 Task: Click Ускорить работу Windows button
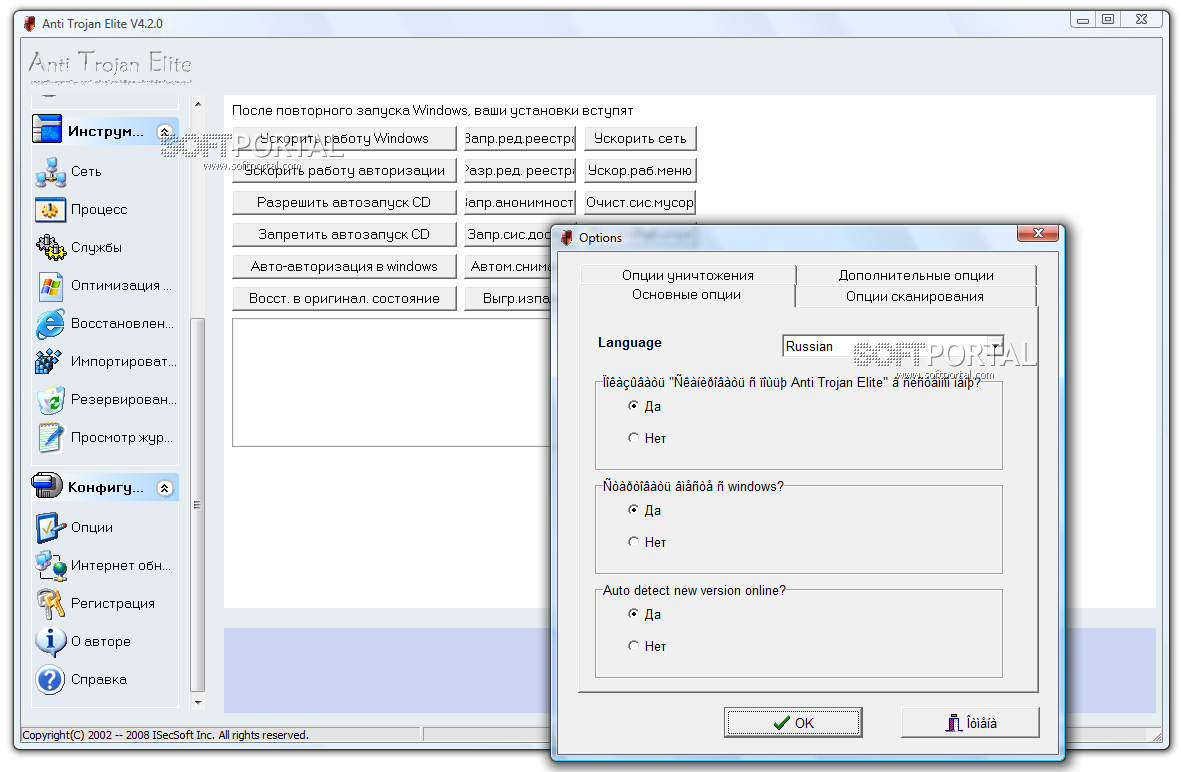click(x=343, y=139)
